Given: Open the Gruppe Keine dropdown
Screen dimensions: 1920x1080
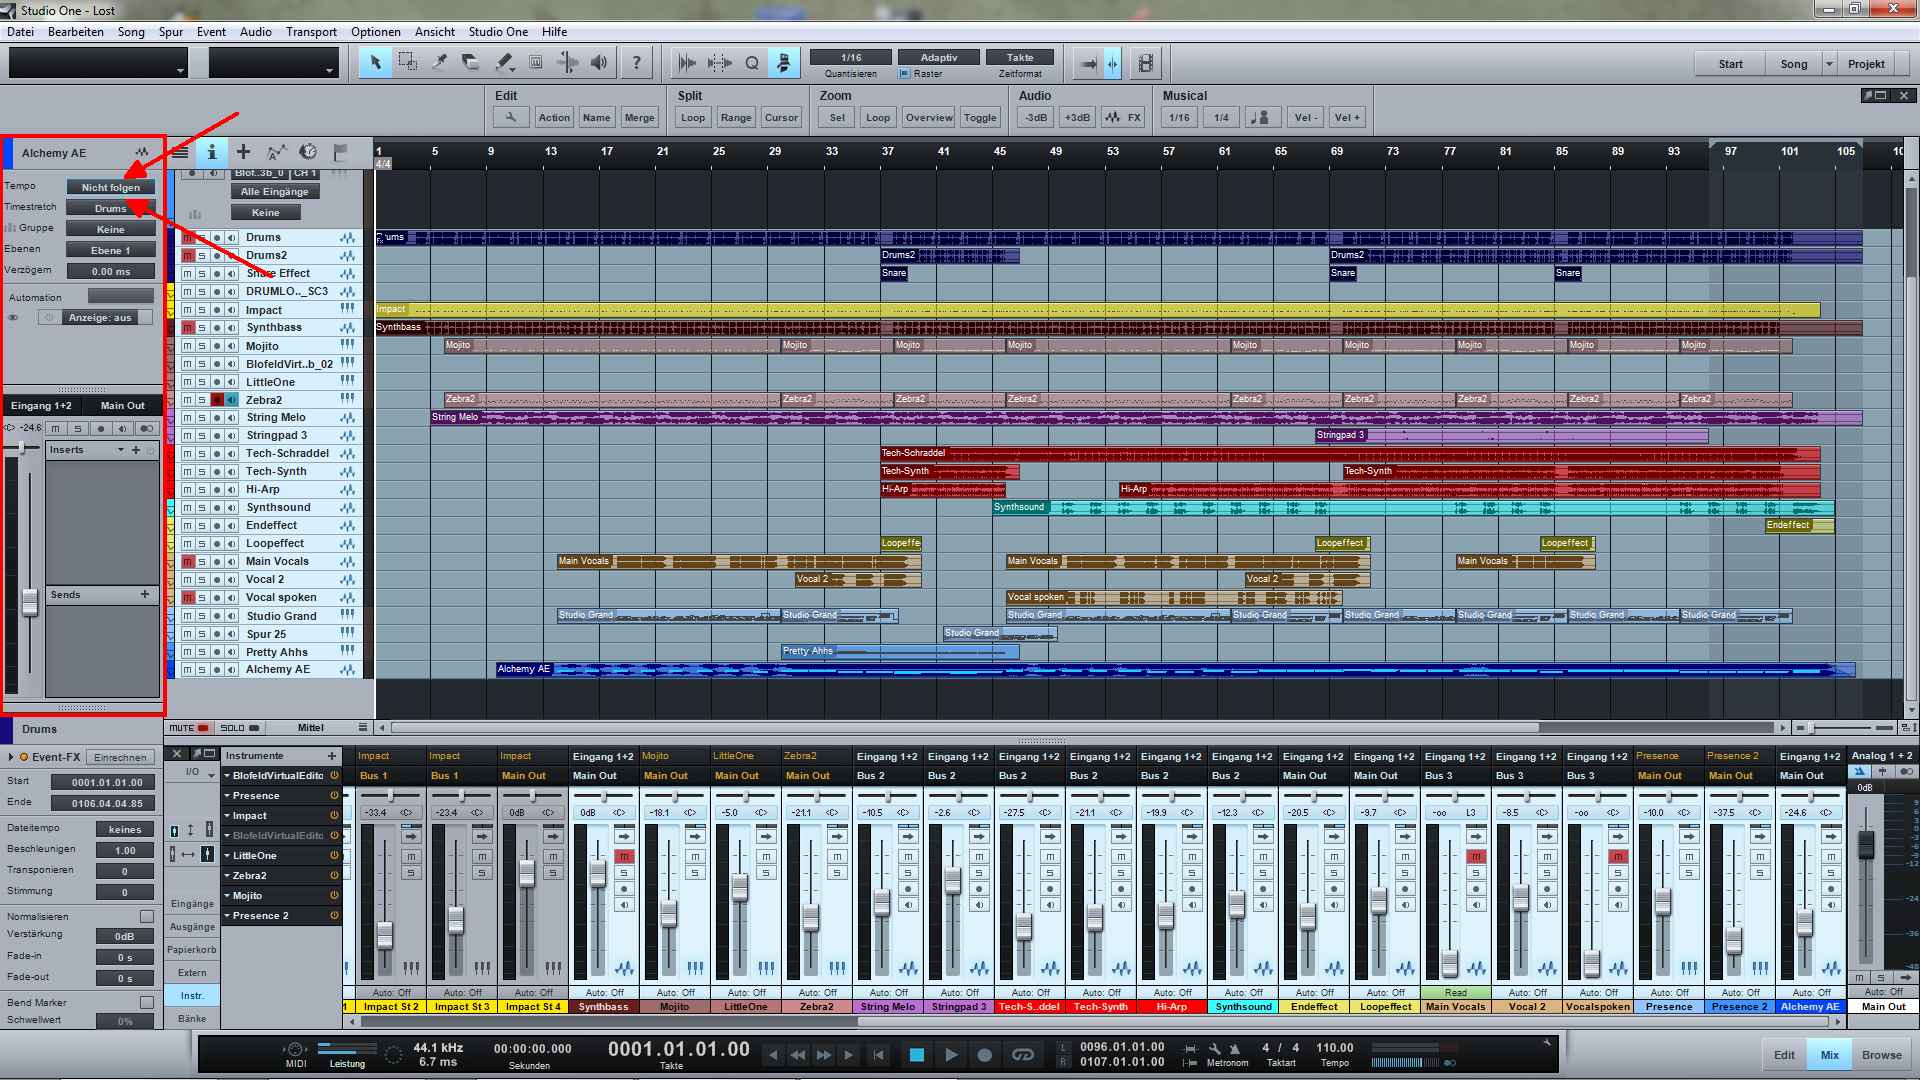Looking at the screenshot, I should tap(111, 229).
